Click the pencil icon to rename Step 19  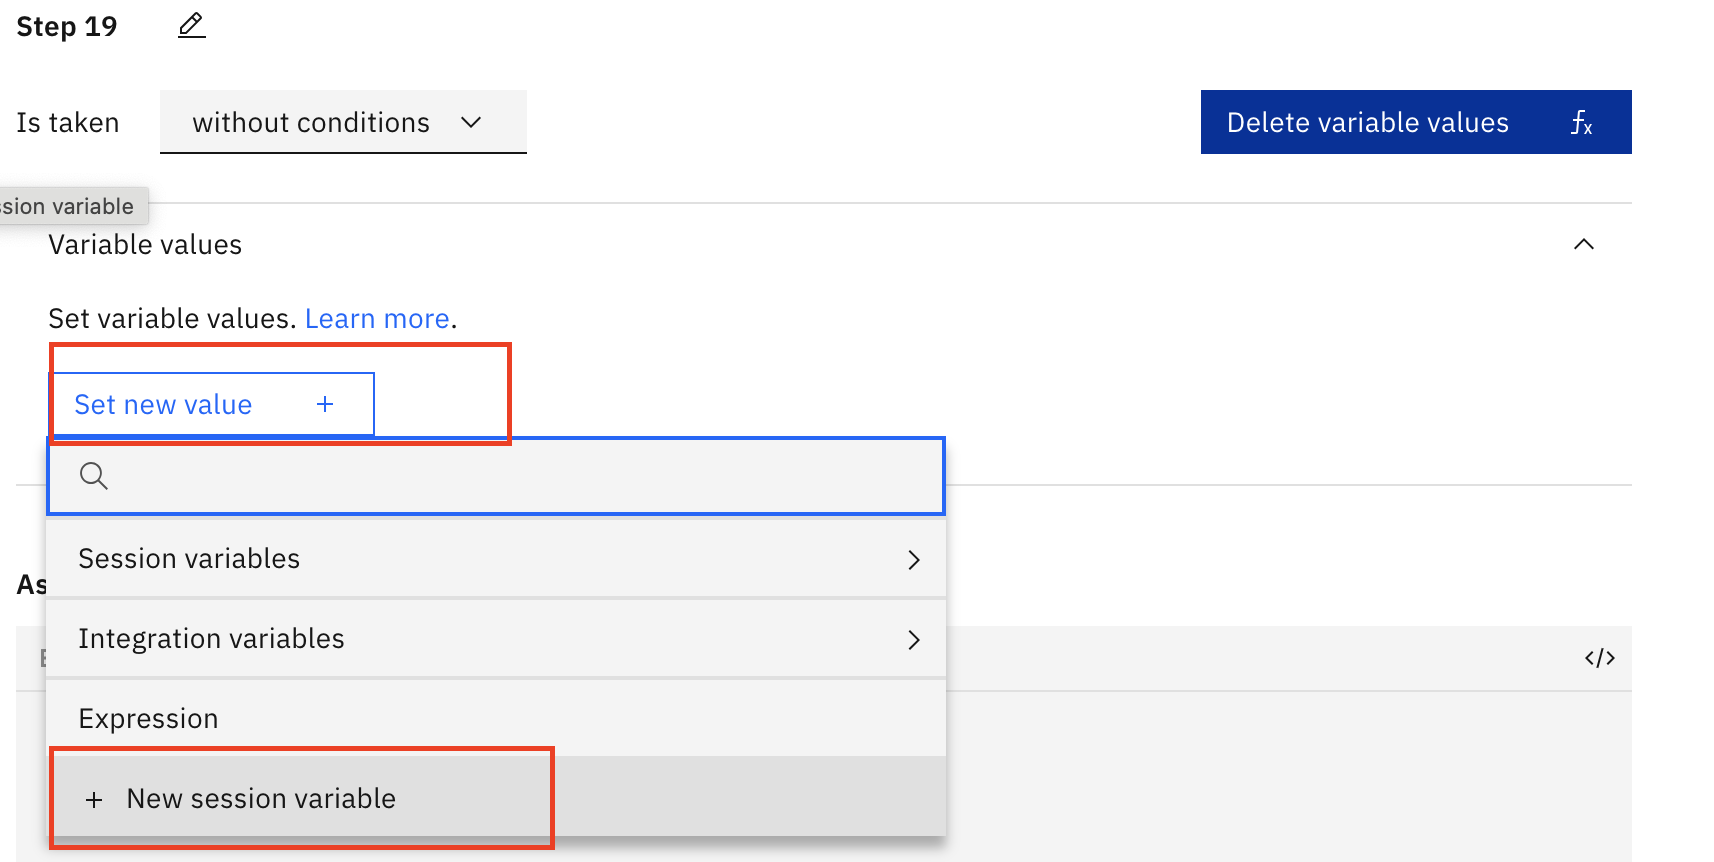191,26
